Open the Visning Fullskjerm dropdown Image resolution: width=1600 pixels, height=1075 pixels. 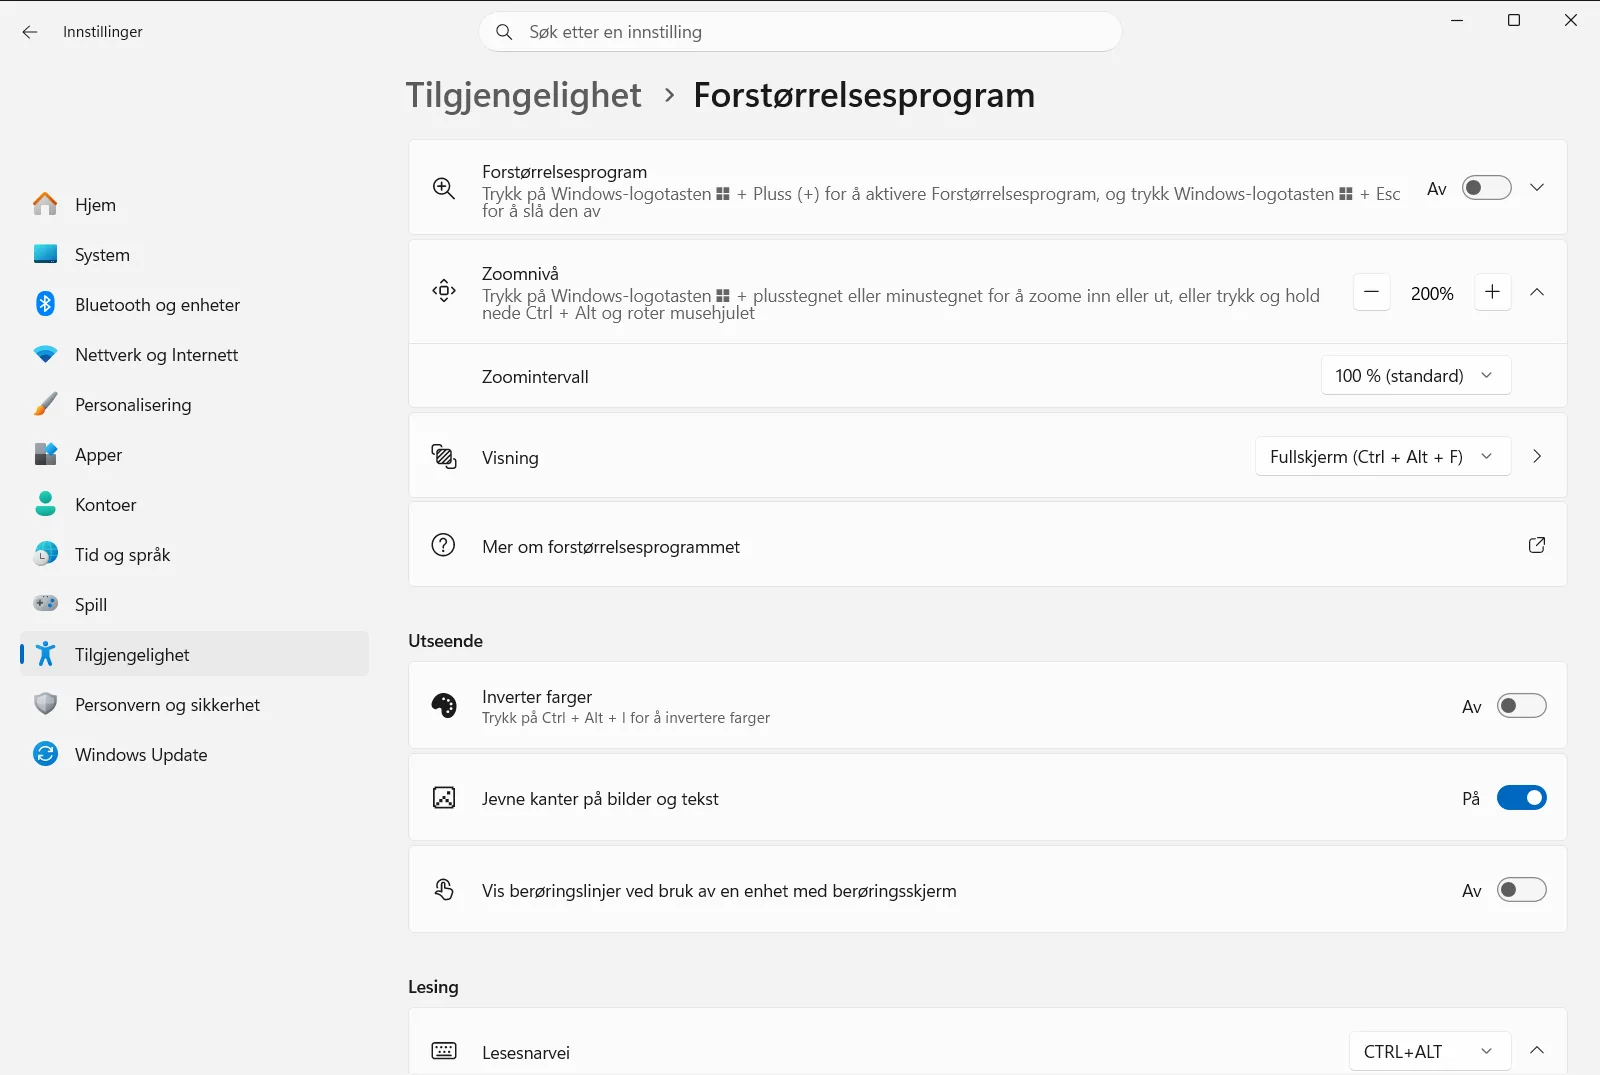pyautogui.click(x=1383, y=456)
